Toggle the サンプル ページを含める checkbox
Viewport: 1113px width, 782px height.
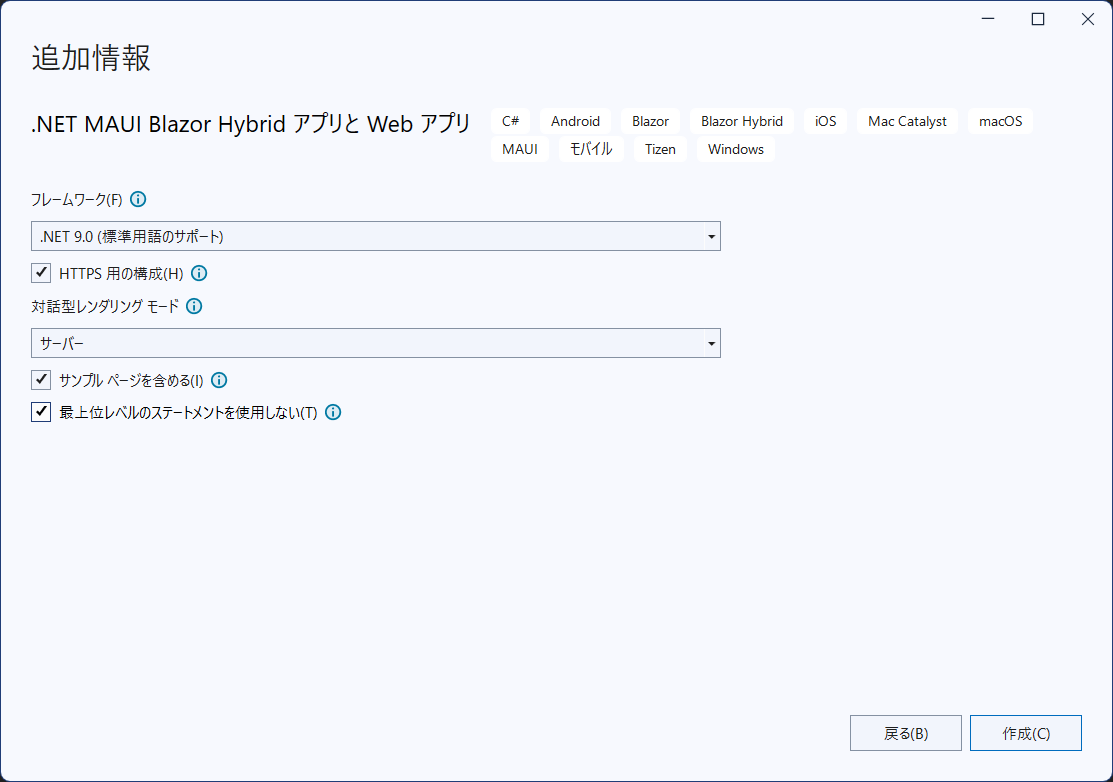(x=41, y=380)
